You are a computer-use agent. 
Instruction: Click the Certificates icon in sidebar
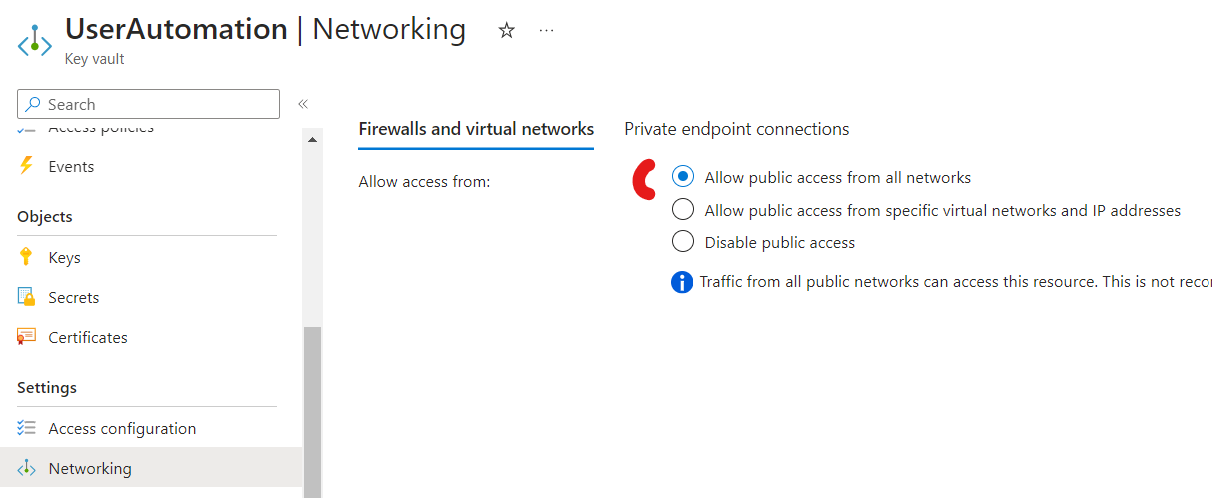[x=26, y=337]
